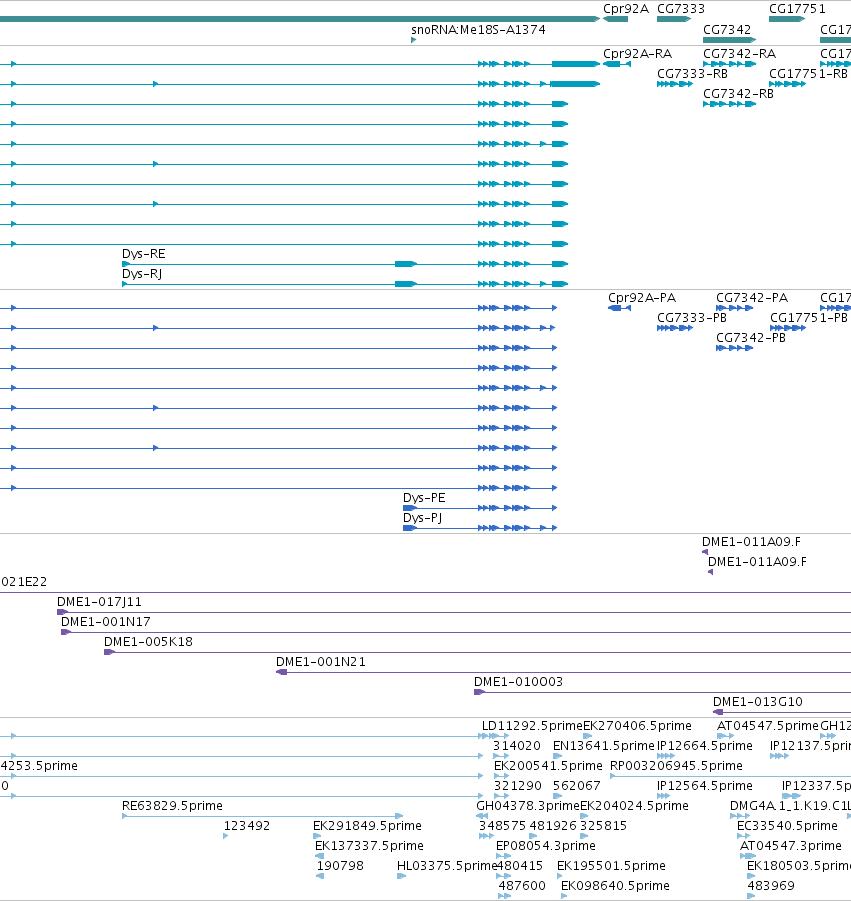
Task: Select the RE63829.5prime EST label
Action: pos(172,806)
